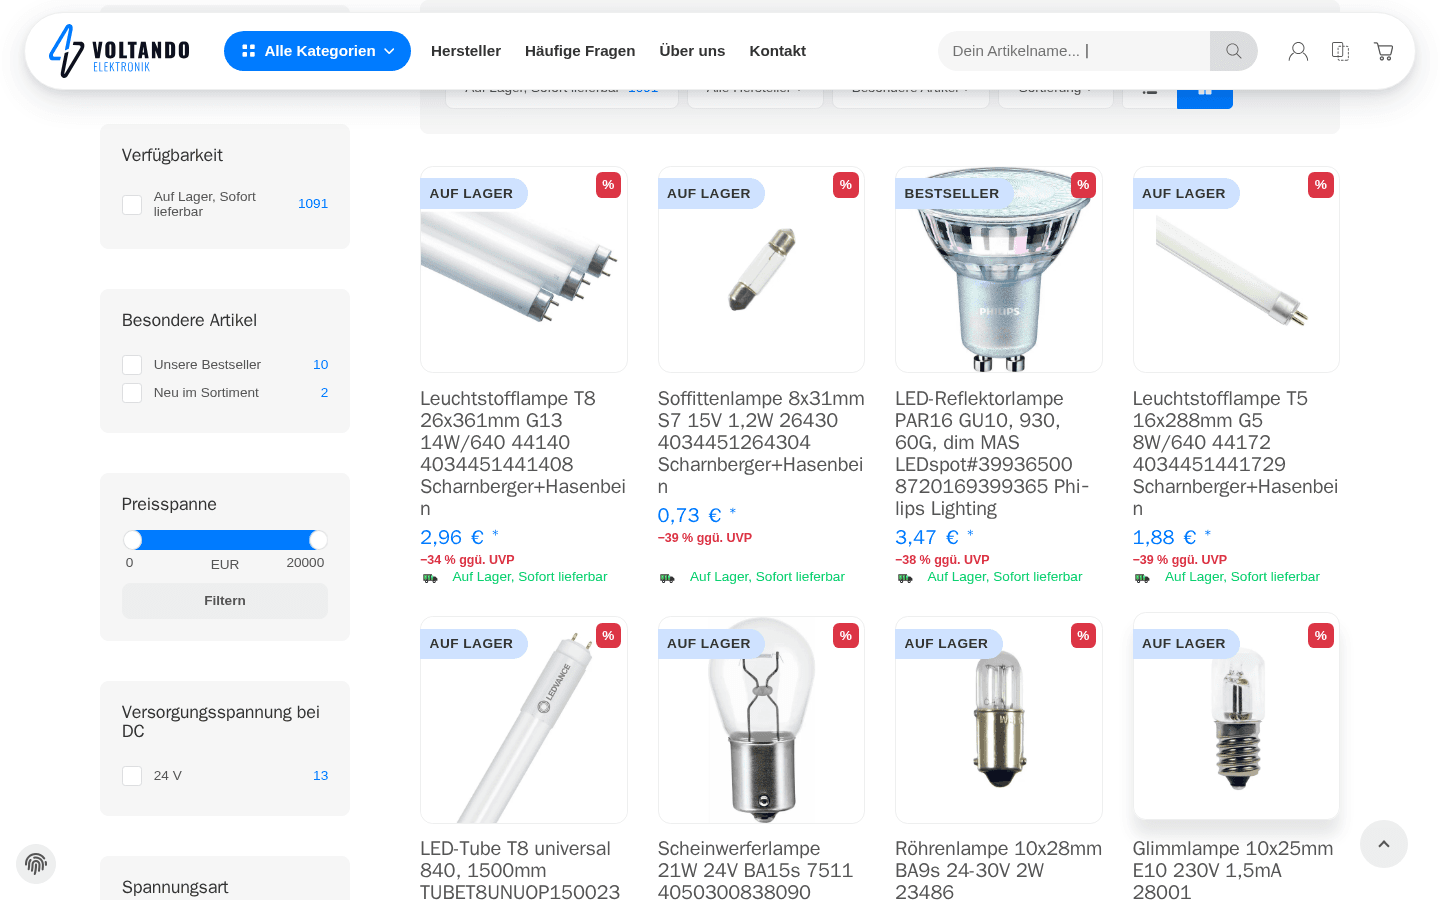The width and height of the screenshot is (1440, 900).
Task: Click the % badge on Leuchtstofflampe T5
Action: tap(1321, 185)
